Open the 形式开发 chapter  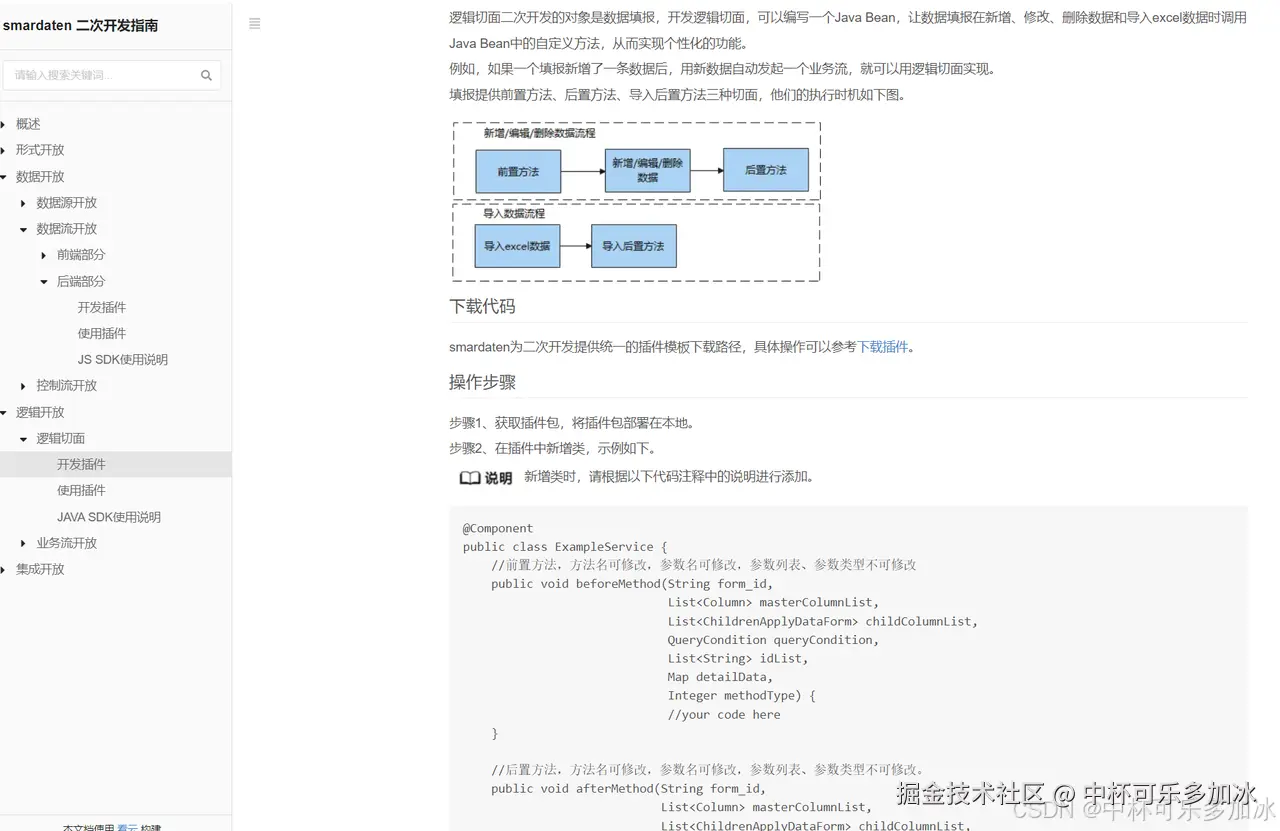(40, 150)
